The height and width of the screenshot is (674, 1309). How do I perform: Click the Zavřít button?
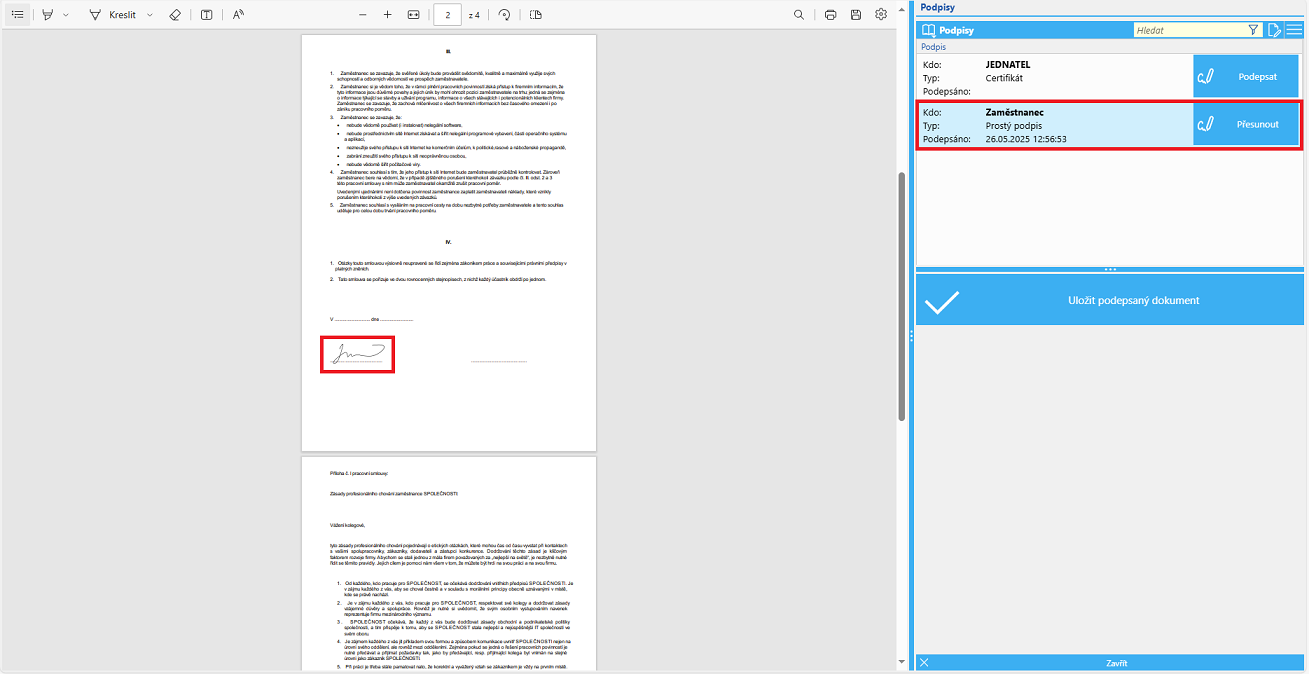[1110, 663]
